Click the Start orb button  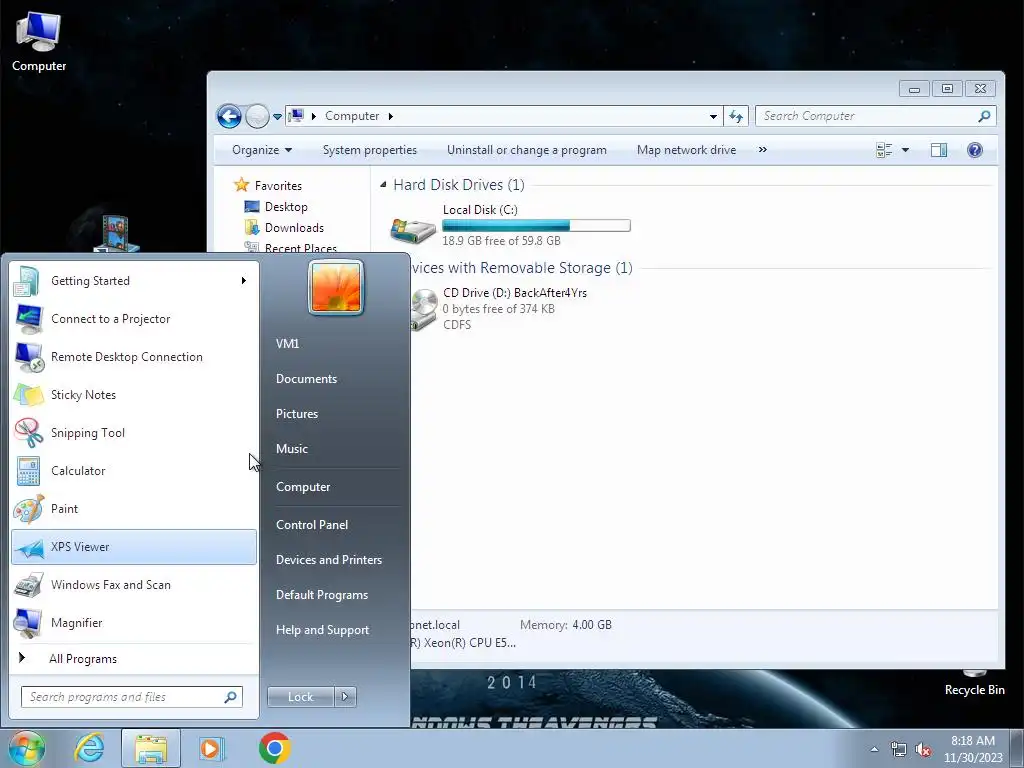pyautogui.click(x=27, y=748)
